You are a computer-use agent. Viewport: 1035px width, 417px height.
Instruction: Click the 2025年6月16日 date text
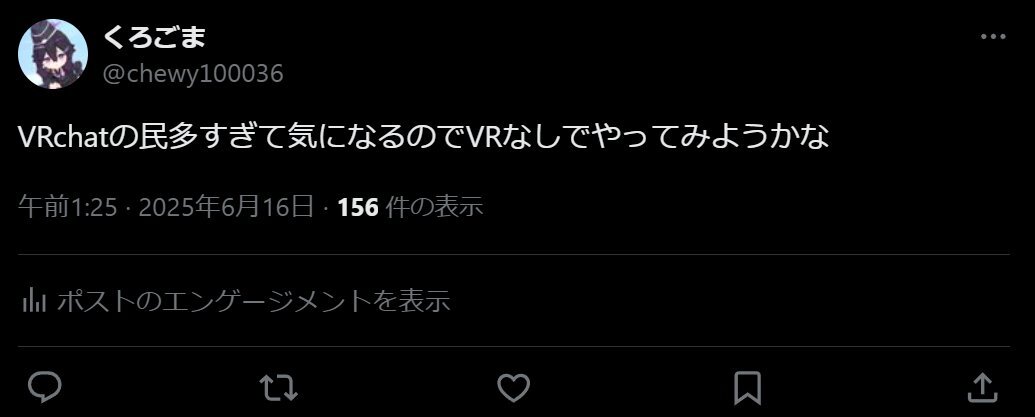226,208
